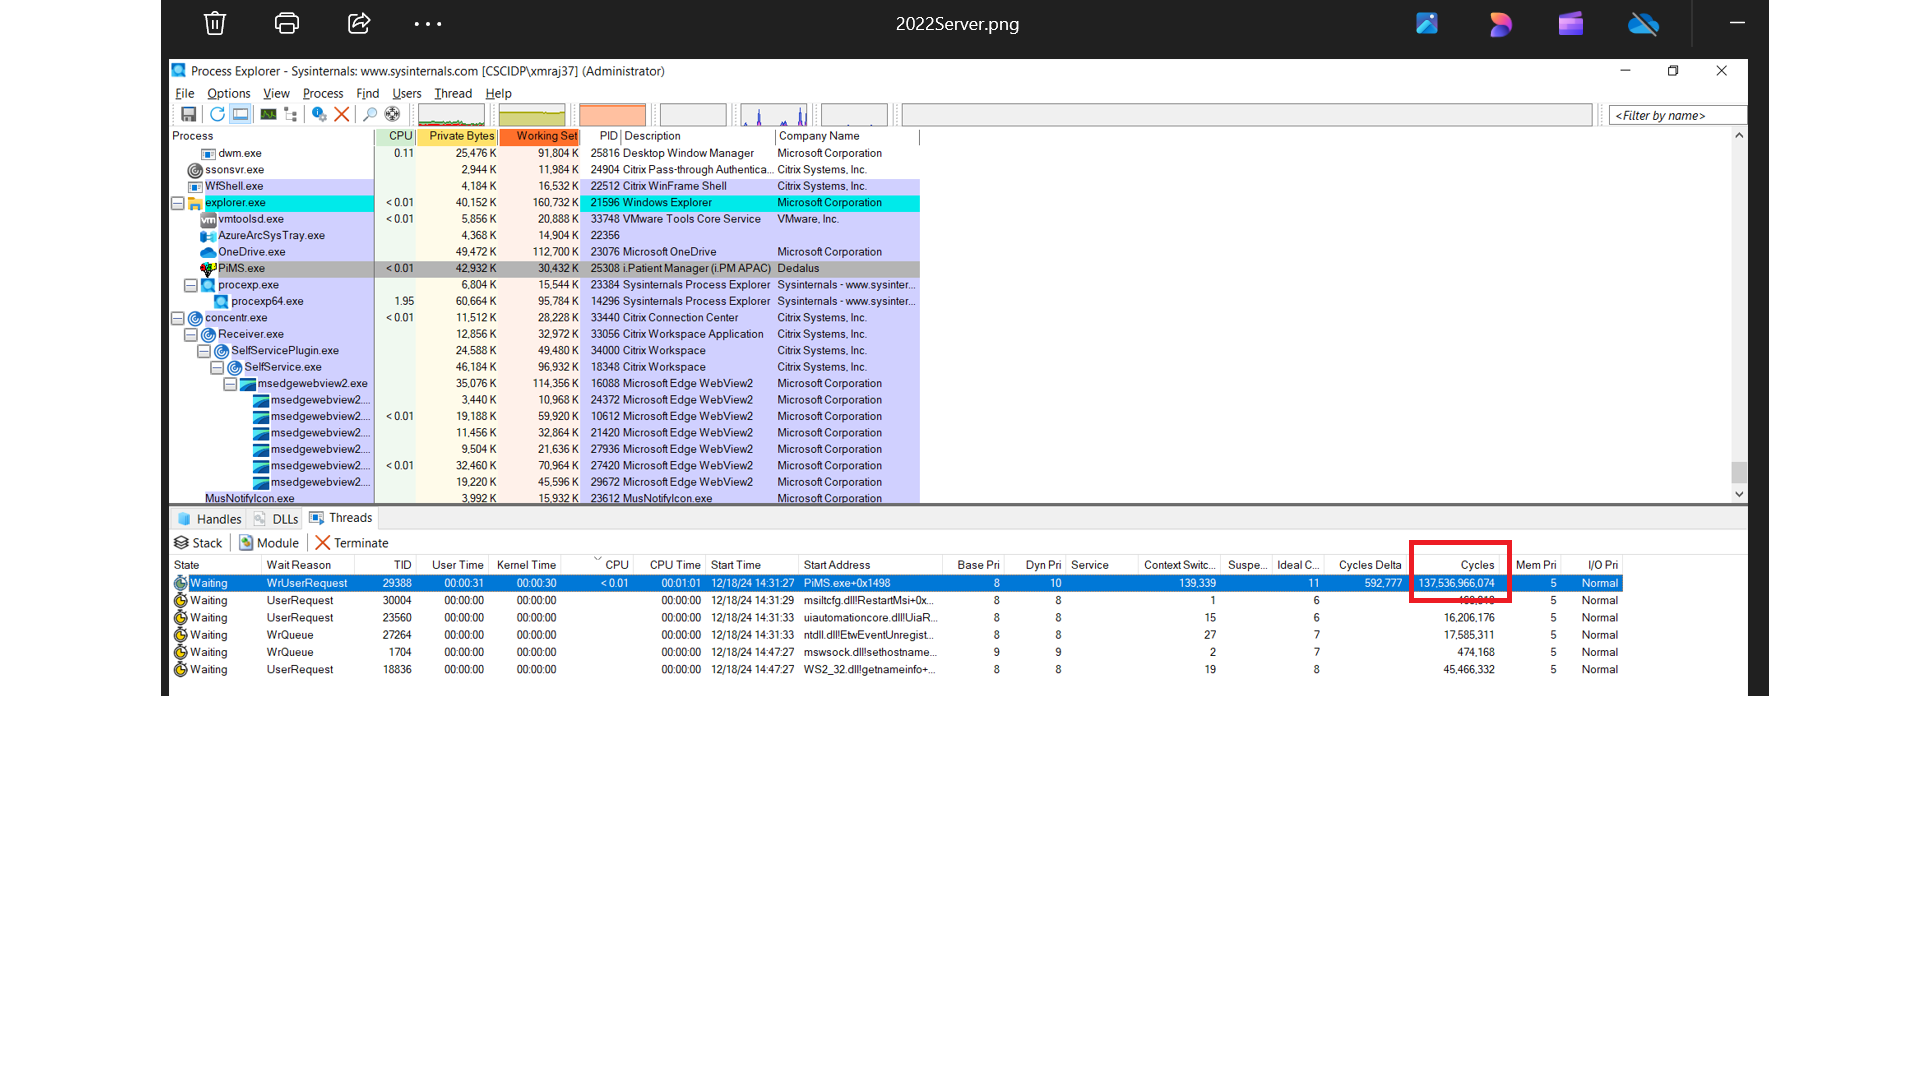Sort threads by Cycles column header
This screenshot has height=1080, width=1920.
pyautogui.click(x=1476, y=565)
